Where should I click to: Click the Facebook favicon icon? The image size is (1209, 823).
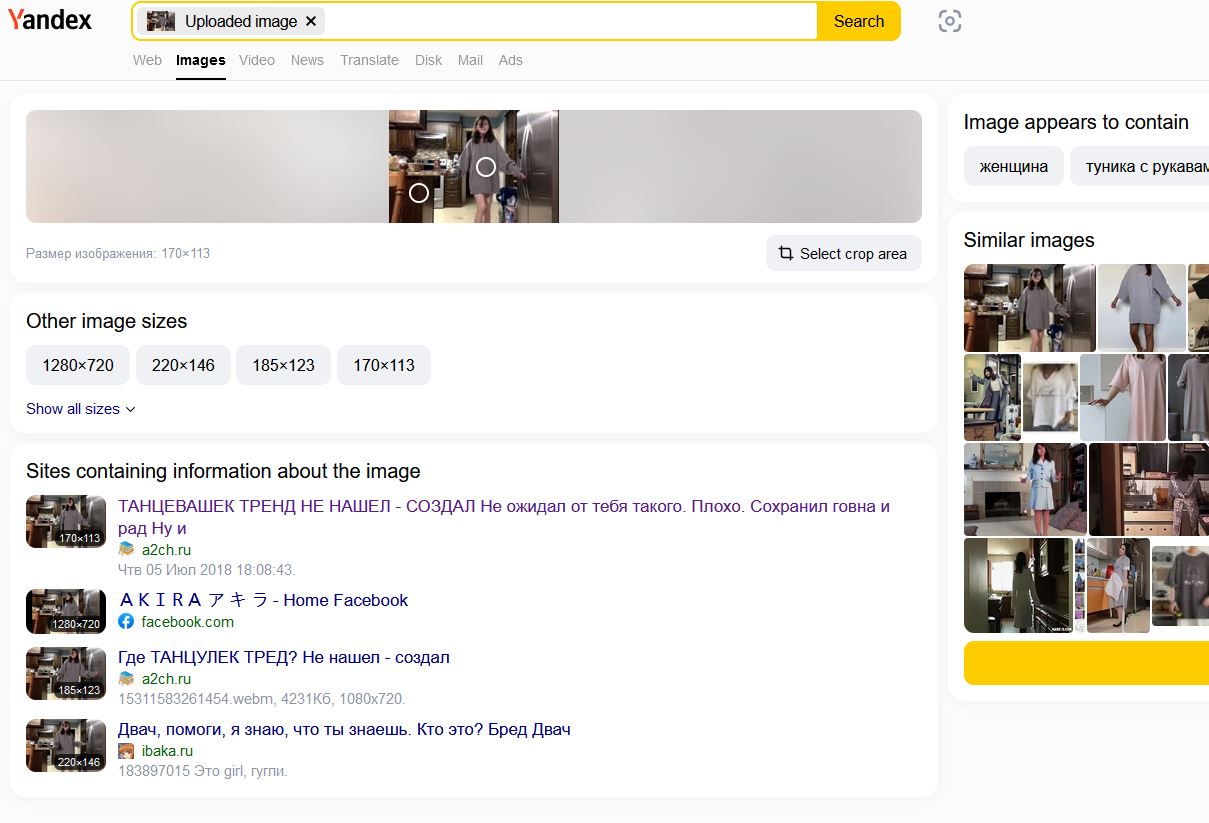tap(126, 622)
